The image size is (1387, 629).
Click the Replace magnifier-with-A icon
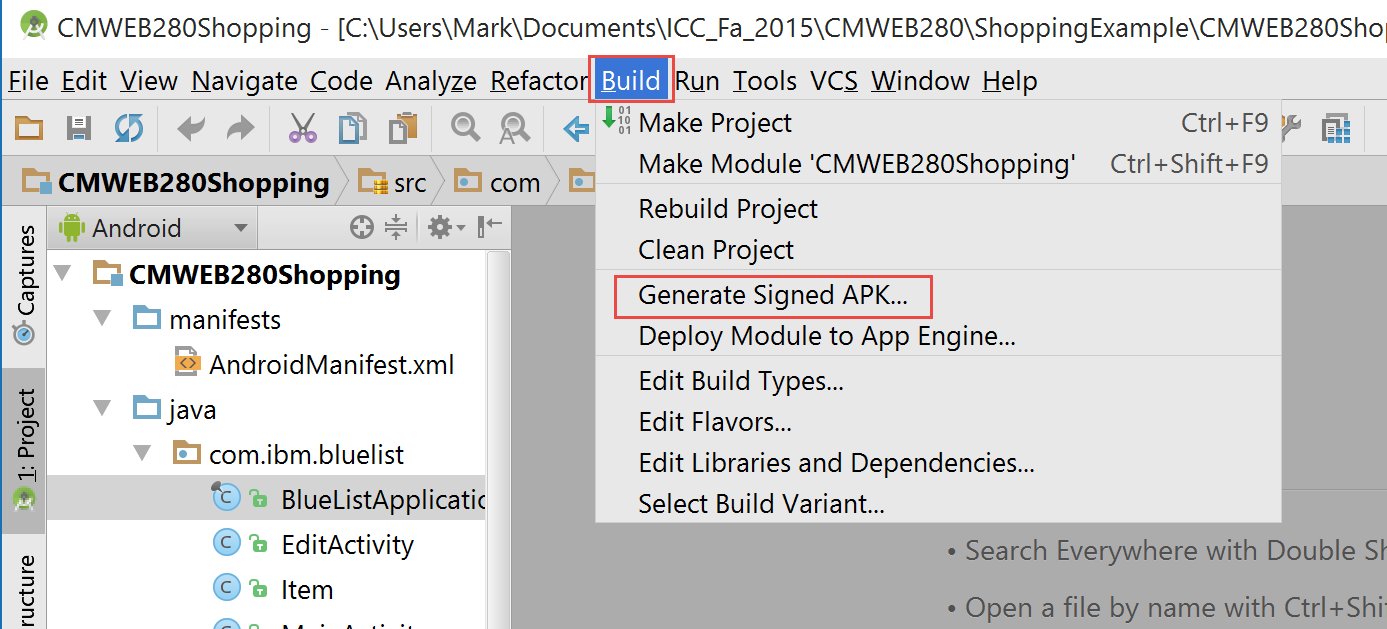515,128
